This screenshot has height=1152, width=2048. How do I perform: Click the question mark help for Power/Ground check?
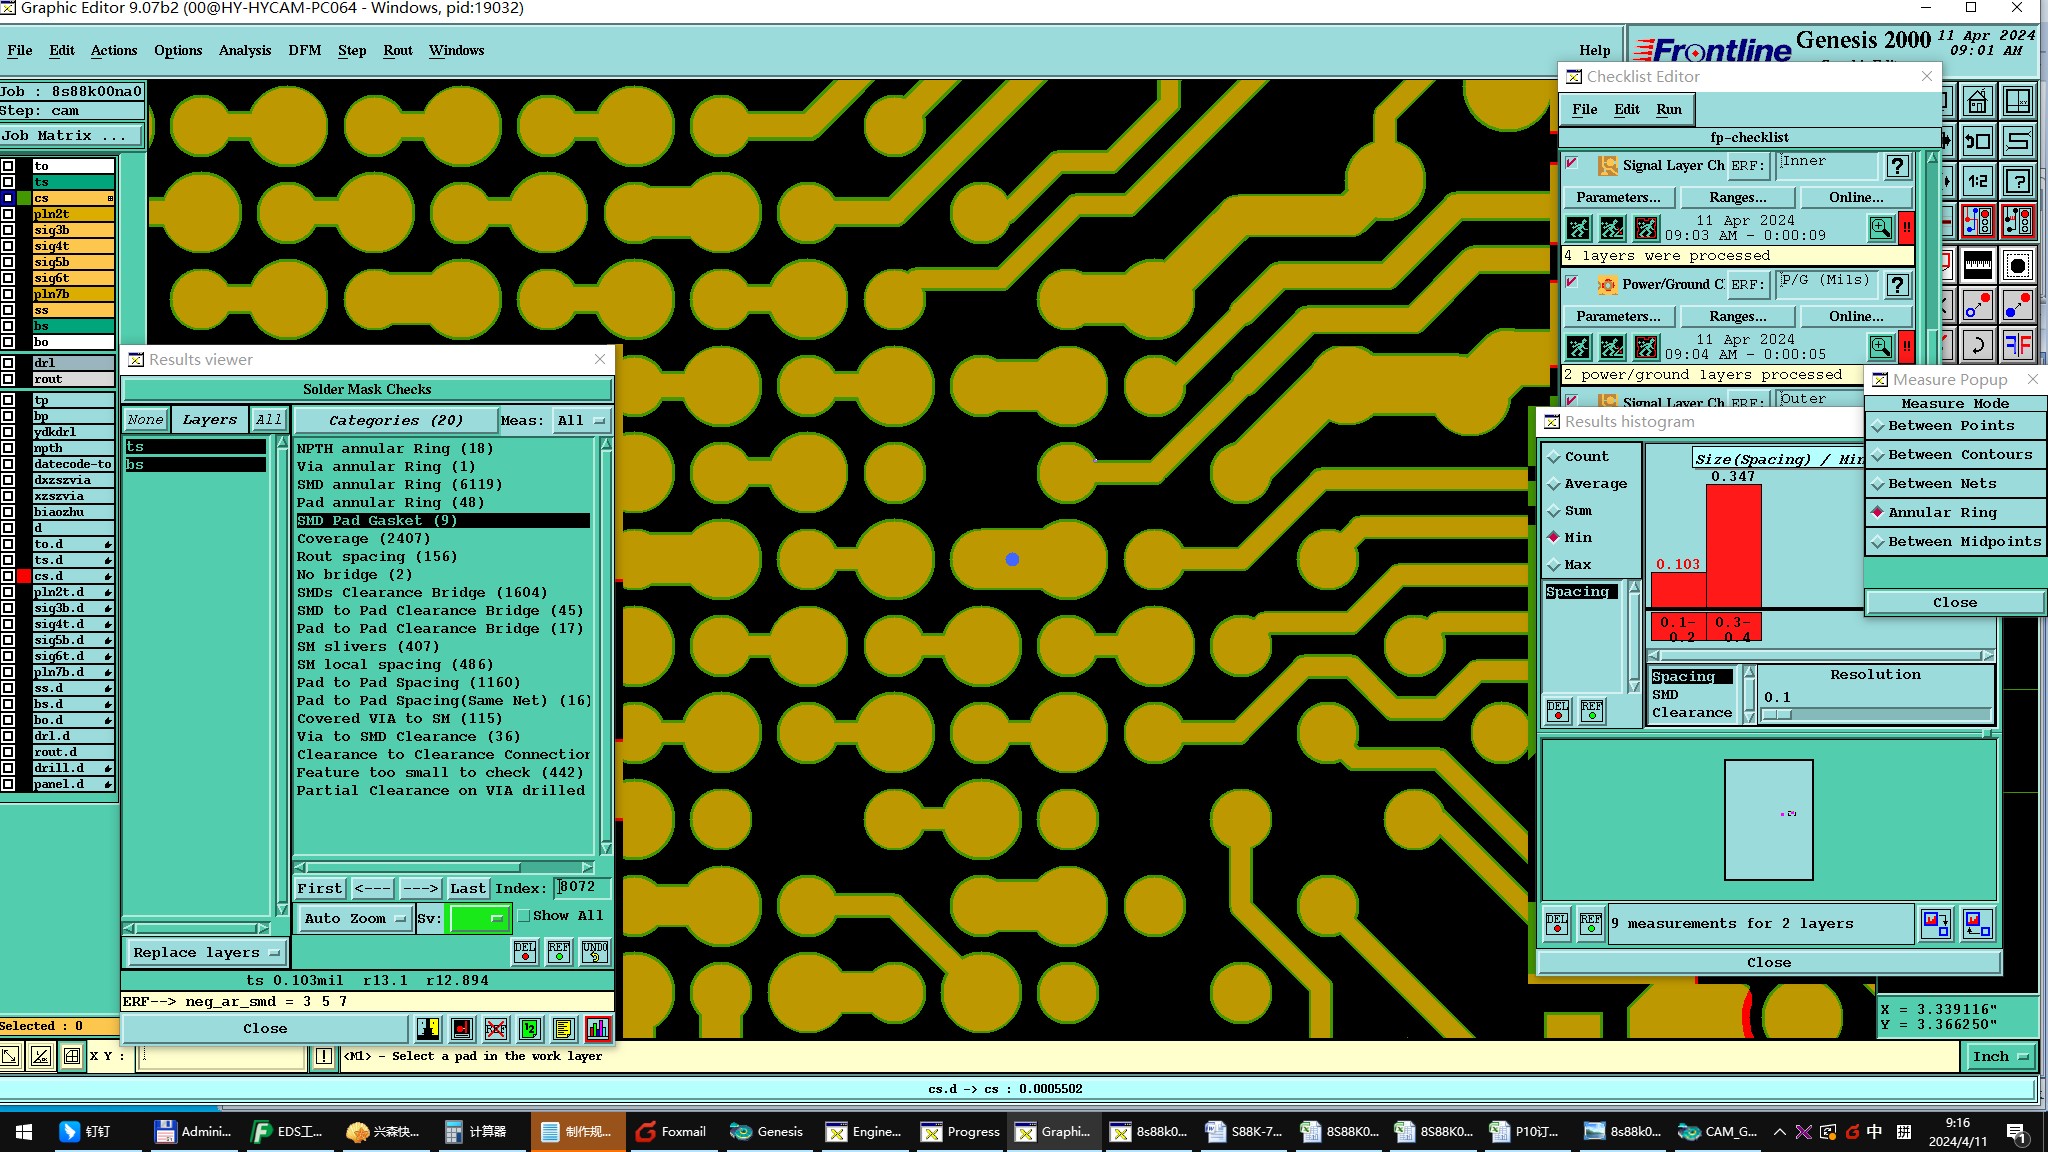1897,285
